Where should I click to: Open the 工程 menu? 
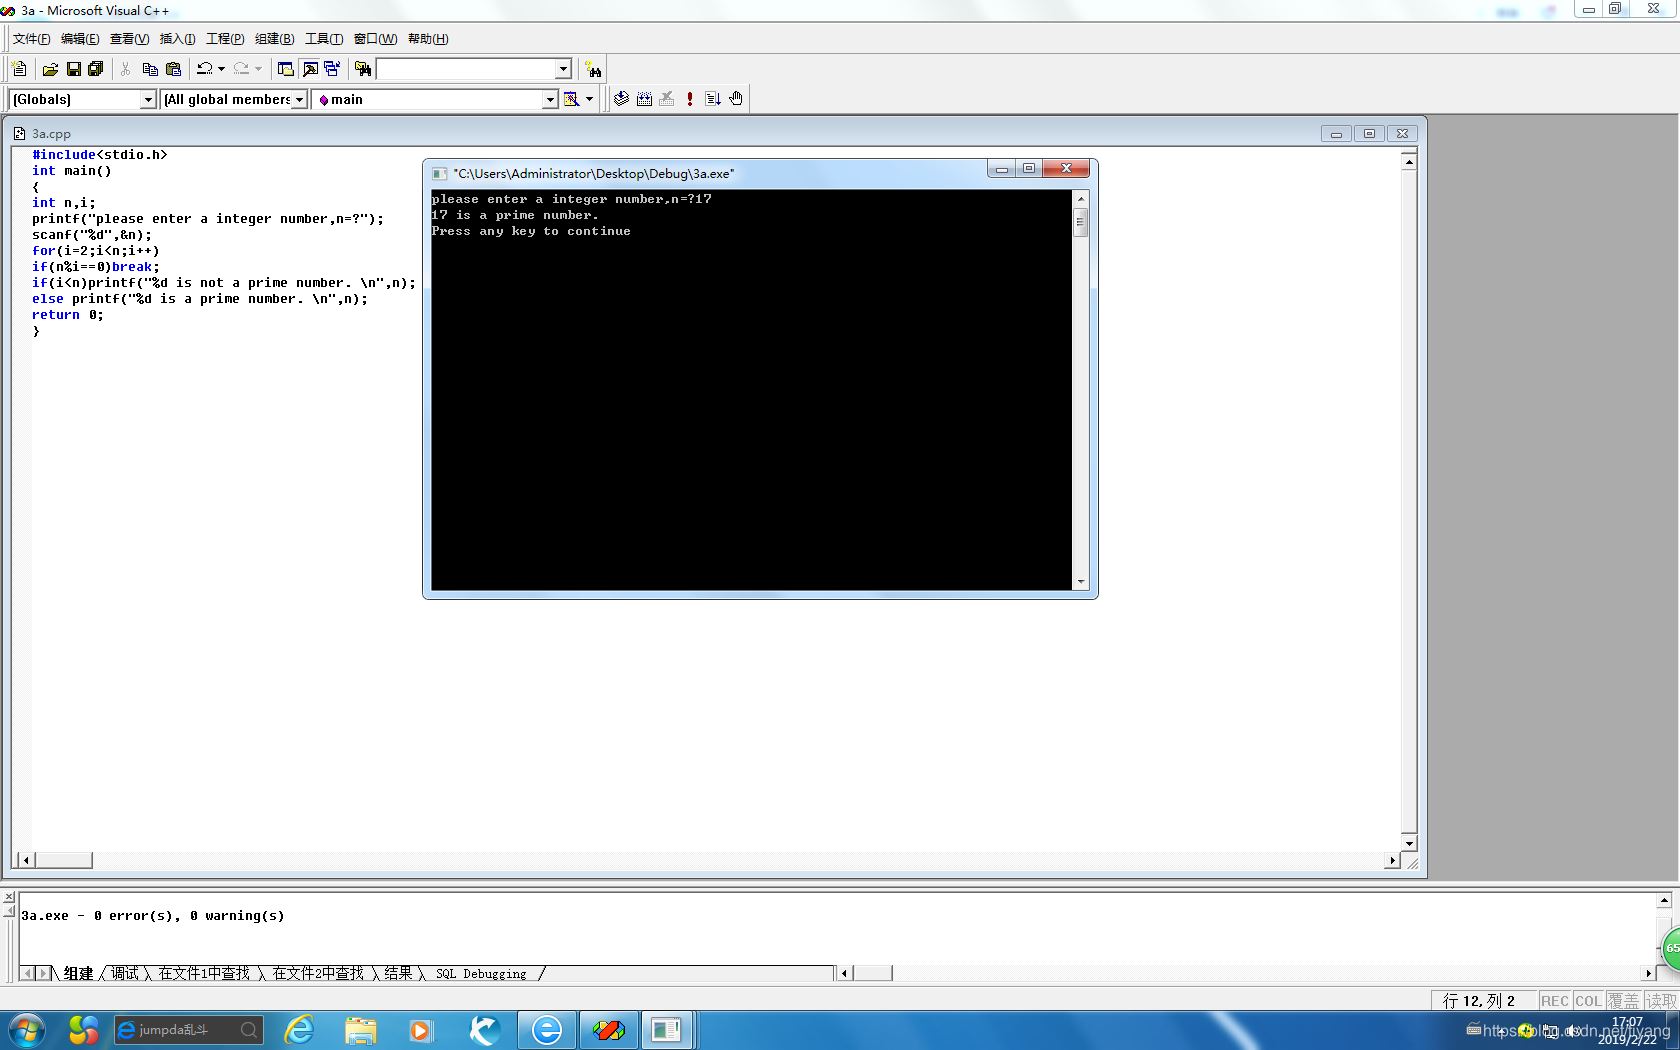(x=225, y=39)
